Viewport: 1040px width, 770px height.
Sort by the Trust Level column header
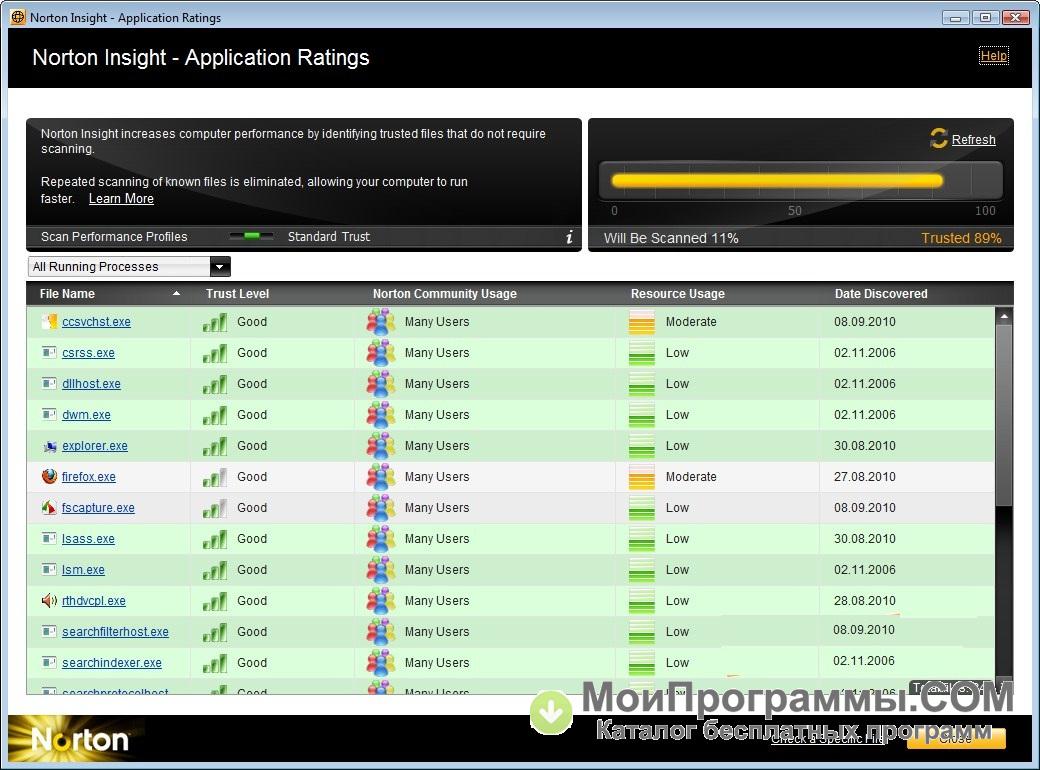tap(237, 294)
